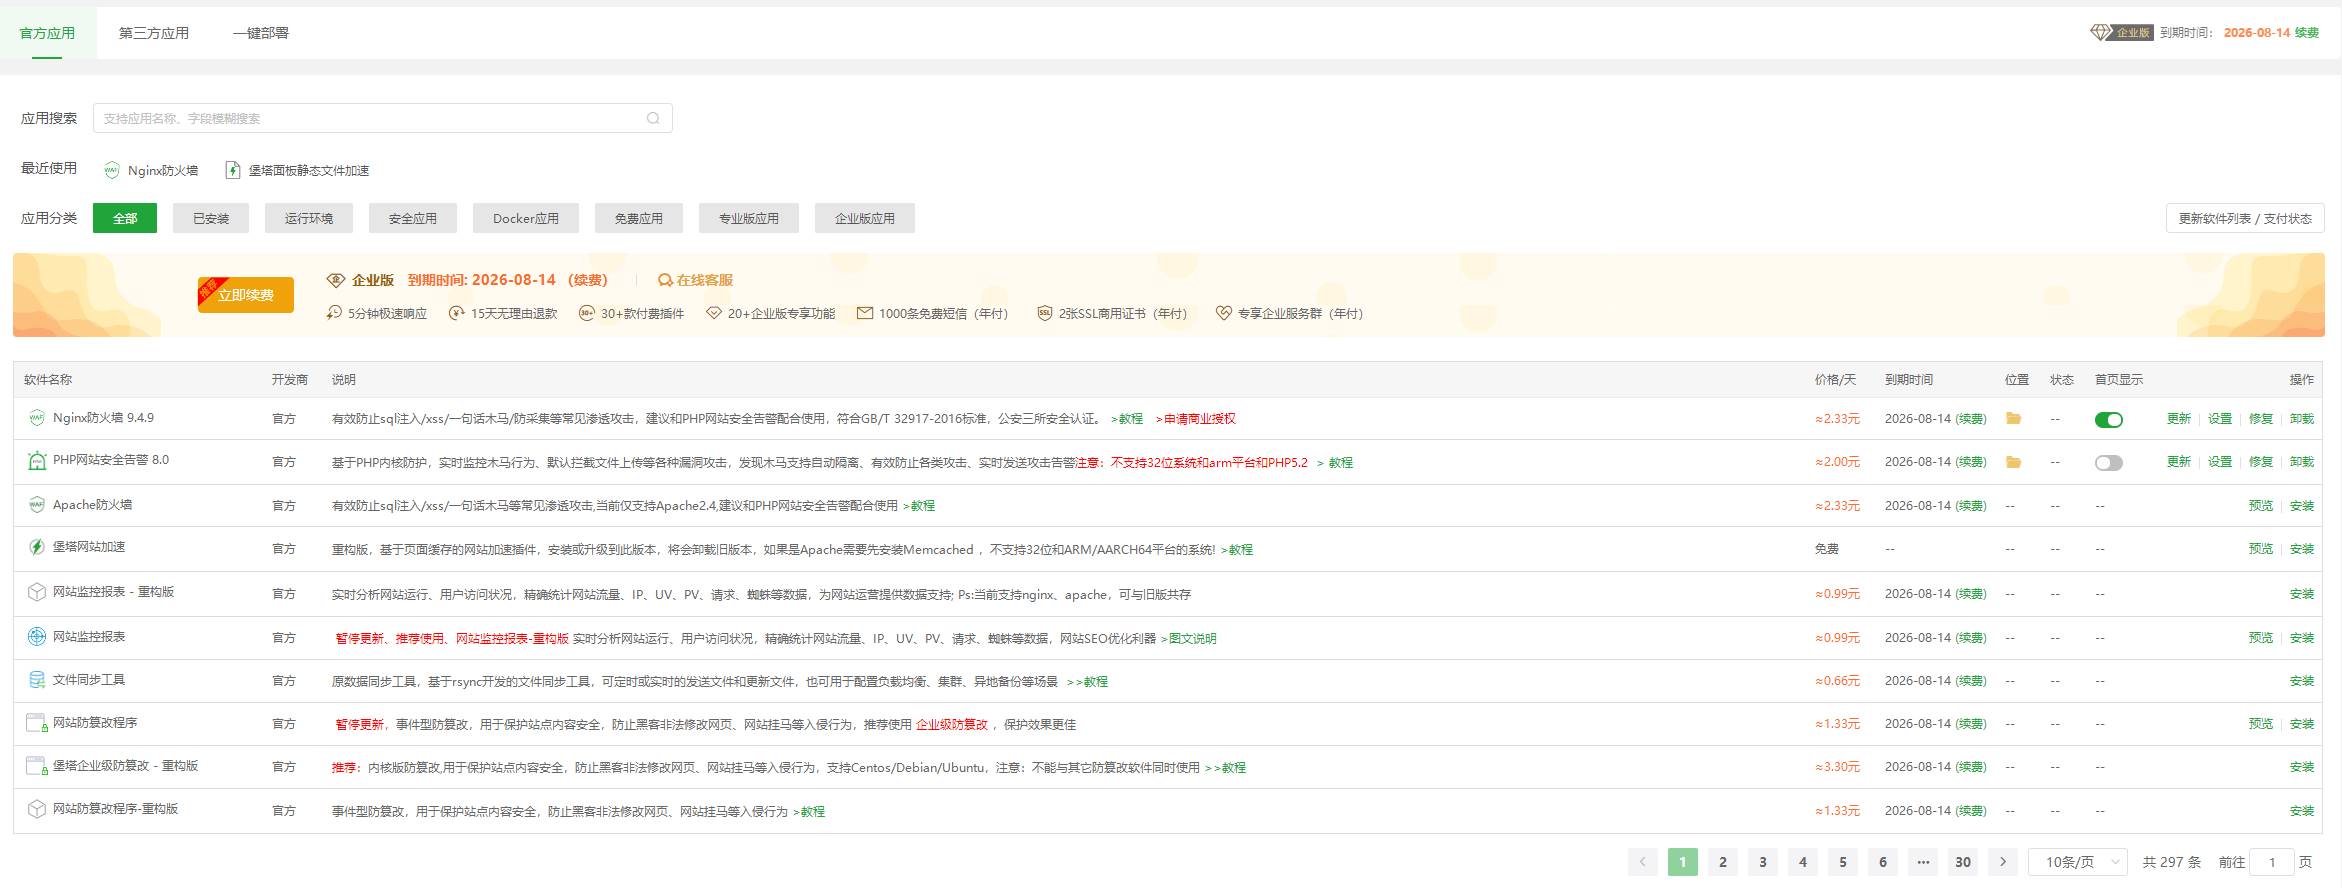The height and width of the screenshot is (888, 2342).
Task: Click the 网站防篡改程序-重构版 cube icon
Action: pos(37,809)
